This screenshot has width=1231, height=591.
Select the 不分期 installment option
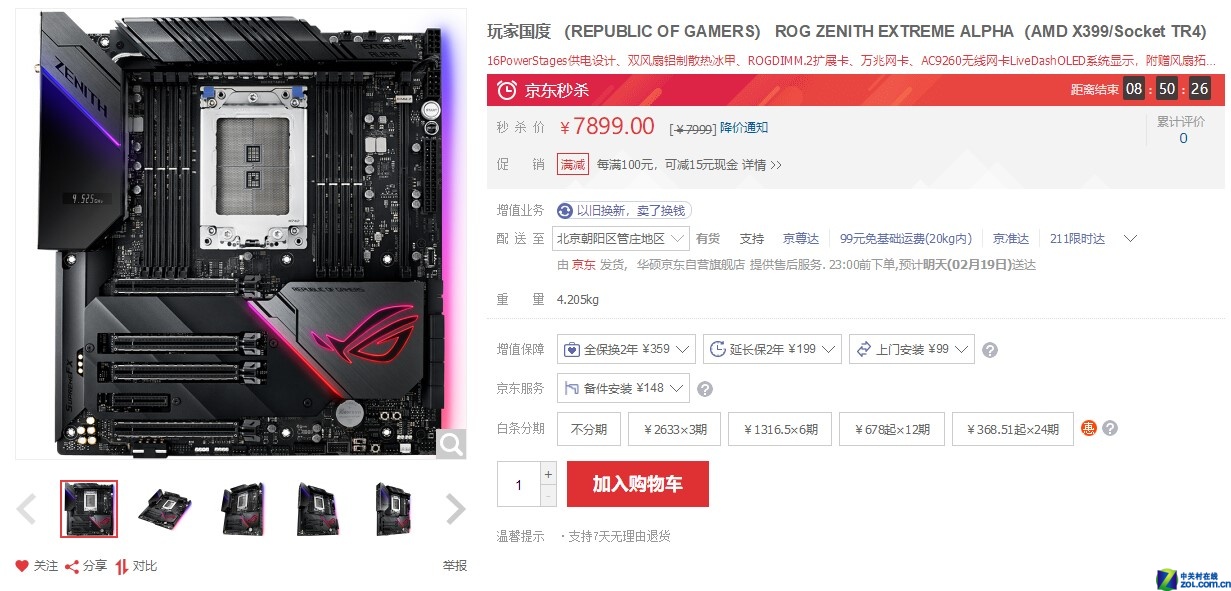pyautogui.click(x=589, y=429)
